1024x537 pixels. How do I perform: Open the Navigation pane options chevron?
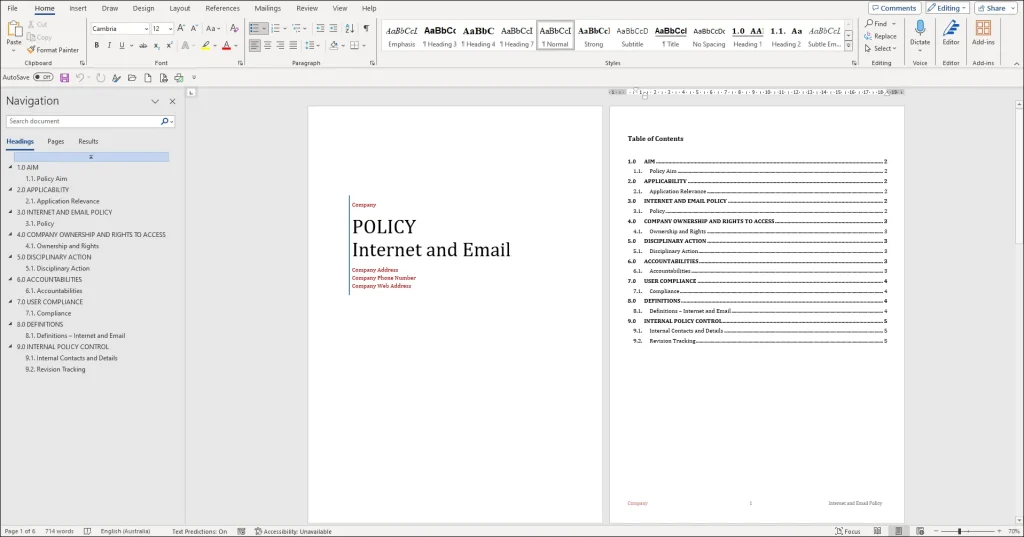155,101
